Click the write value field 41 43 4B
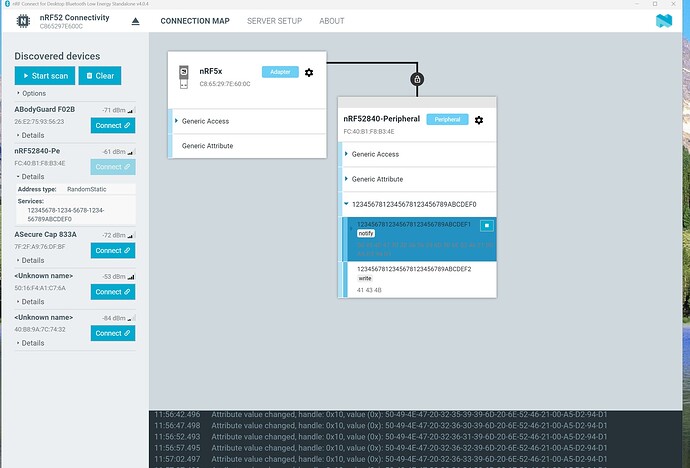Image resolution: width=690 pixels, height=468 pixels. (x=369, y=290)
